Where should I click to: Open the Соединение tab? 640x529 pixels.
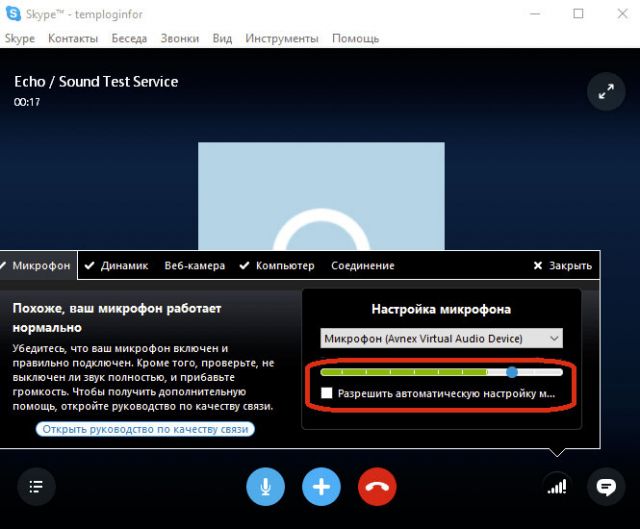[x=362, y=266]
